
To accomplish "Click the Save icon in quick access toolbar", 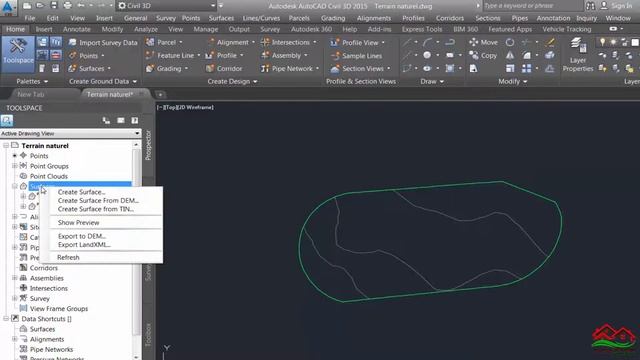I will [54, 6].
